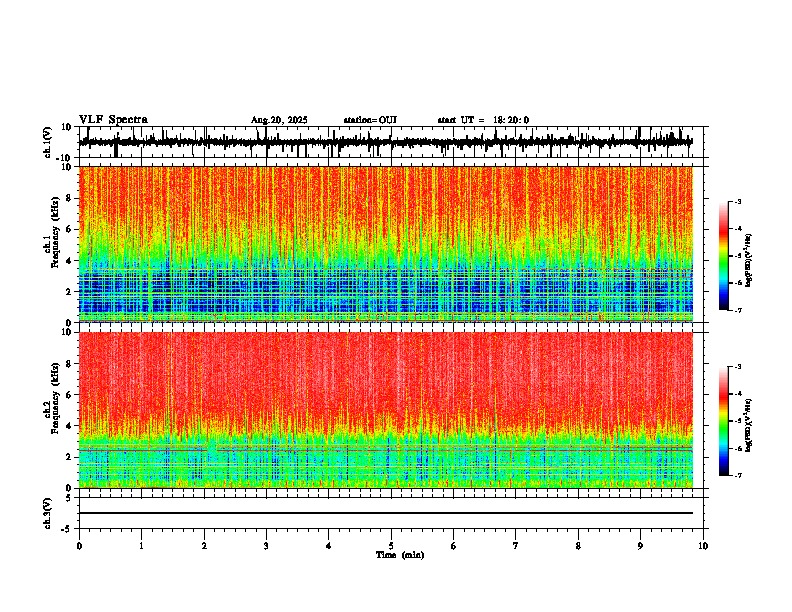
Task: Click time axis tick label '0'
Action: 79,546
